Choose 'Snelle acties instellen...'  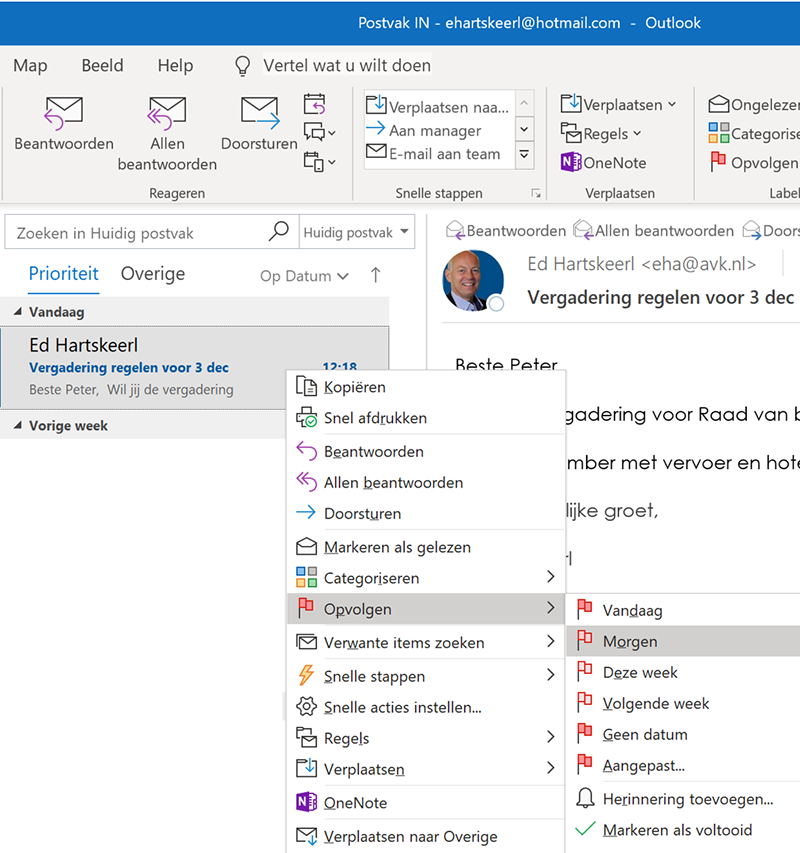(426, 707)
